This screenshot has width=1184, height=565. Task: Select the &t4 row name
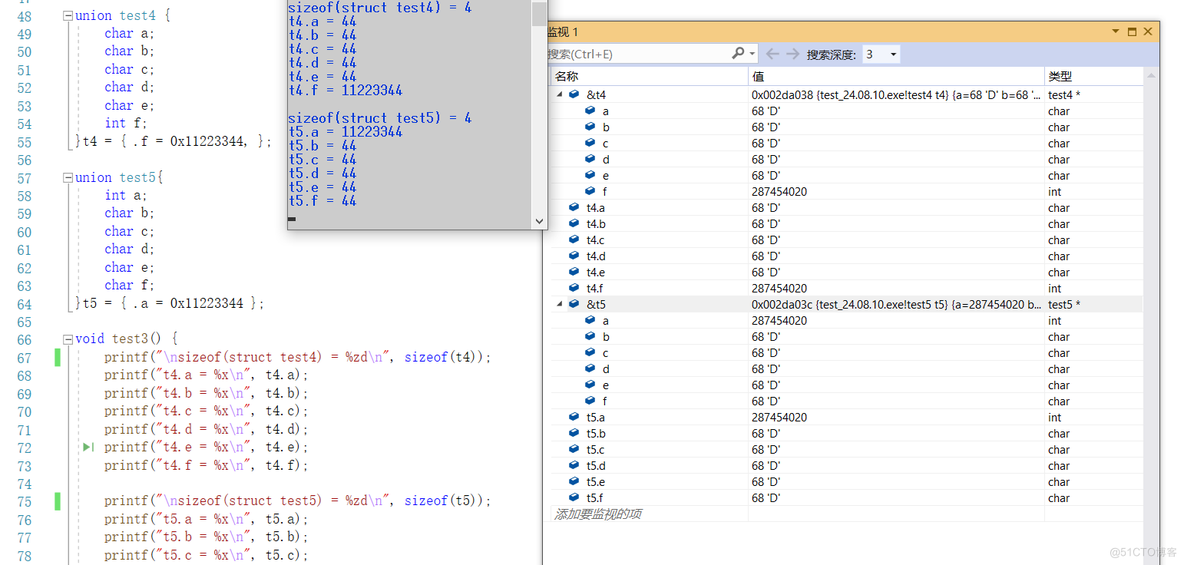coord(596,95)
